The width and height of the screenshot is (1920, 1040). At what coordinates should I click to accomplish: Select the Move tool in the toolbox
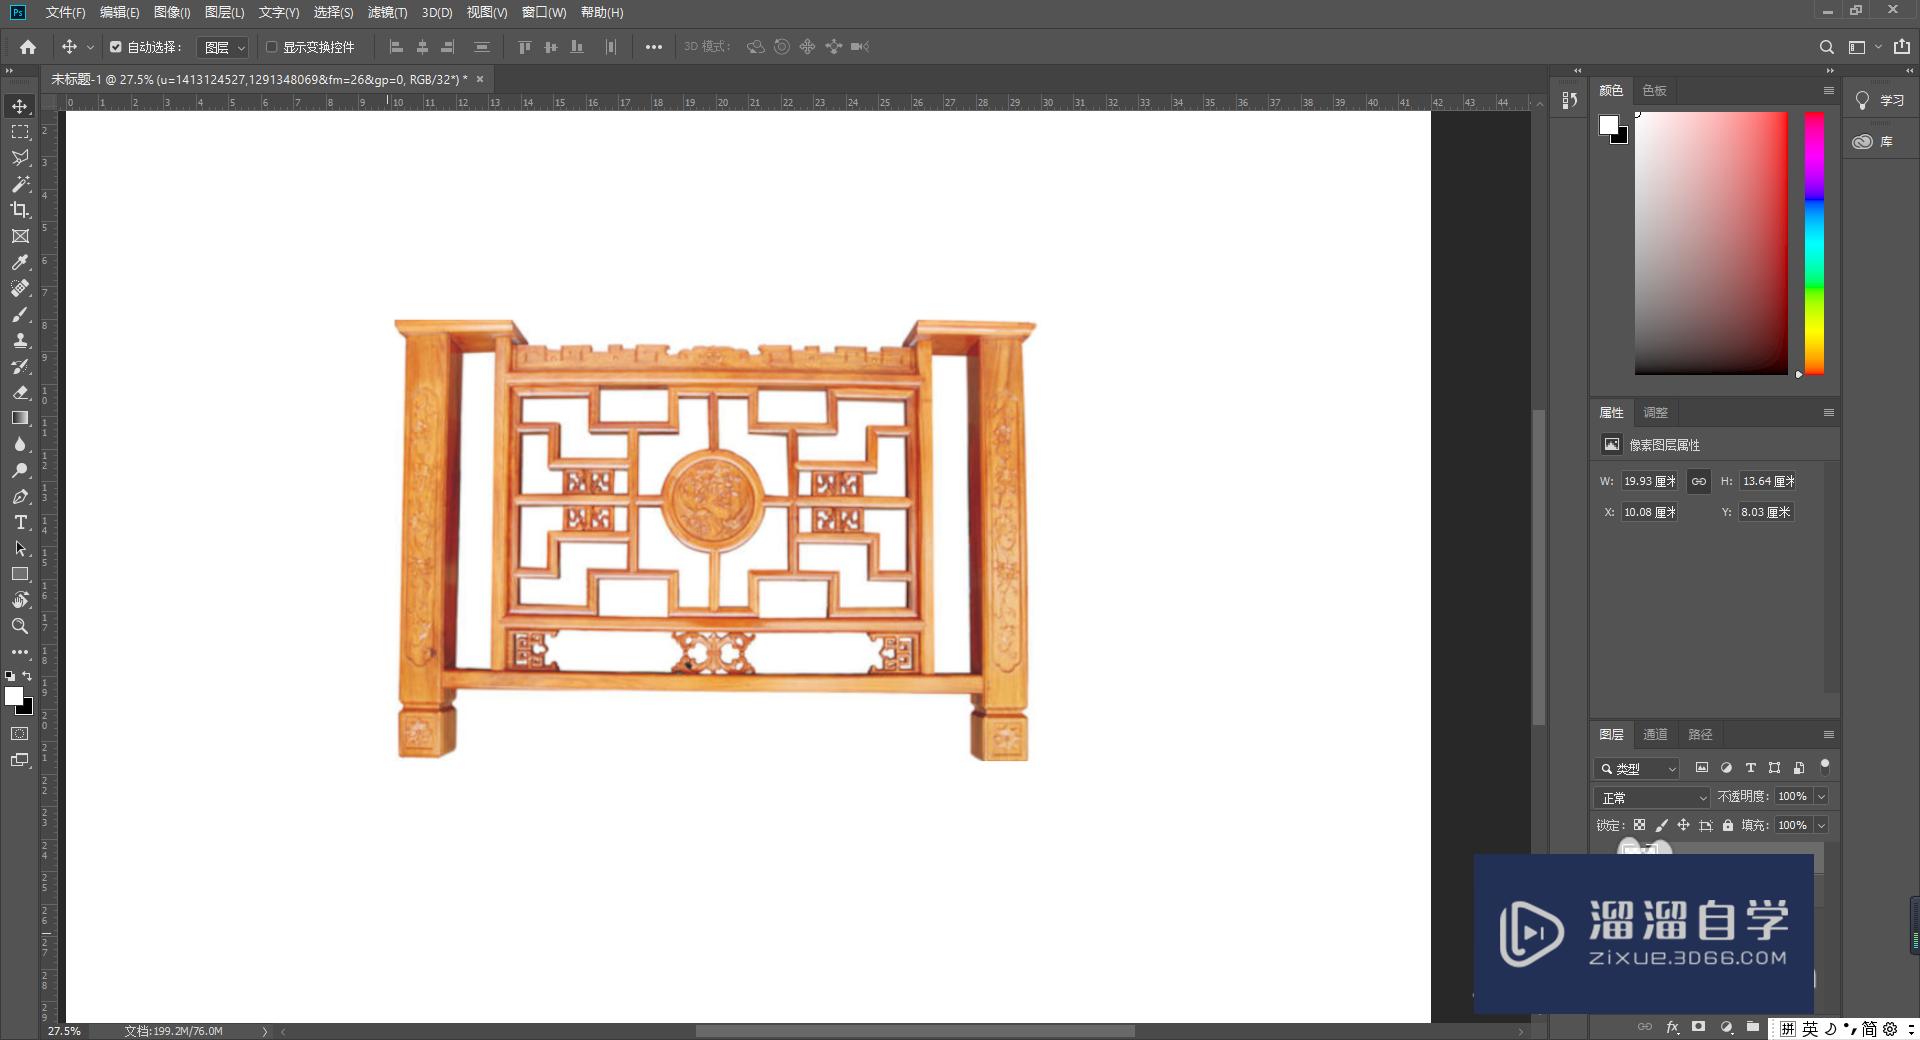point(20,106)
